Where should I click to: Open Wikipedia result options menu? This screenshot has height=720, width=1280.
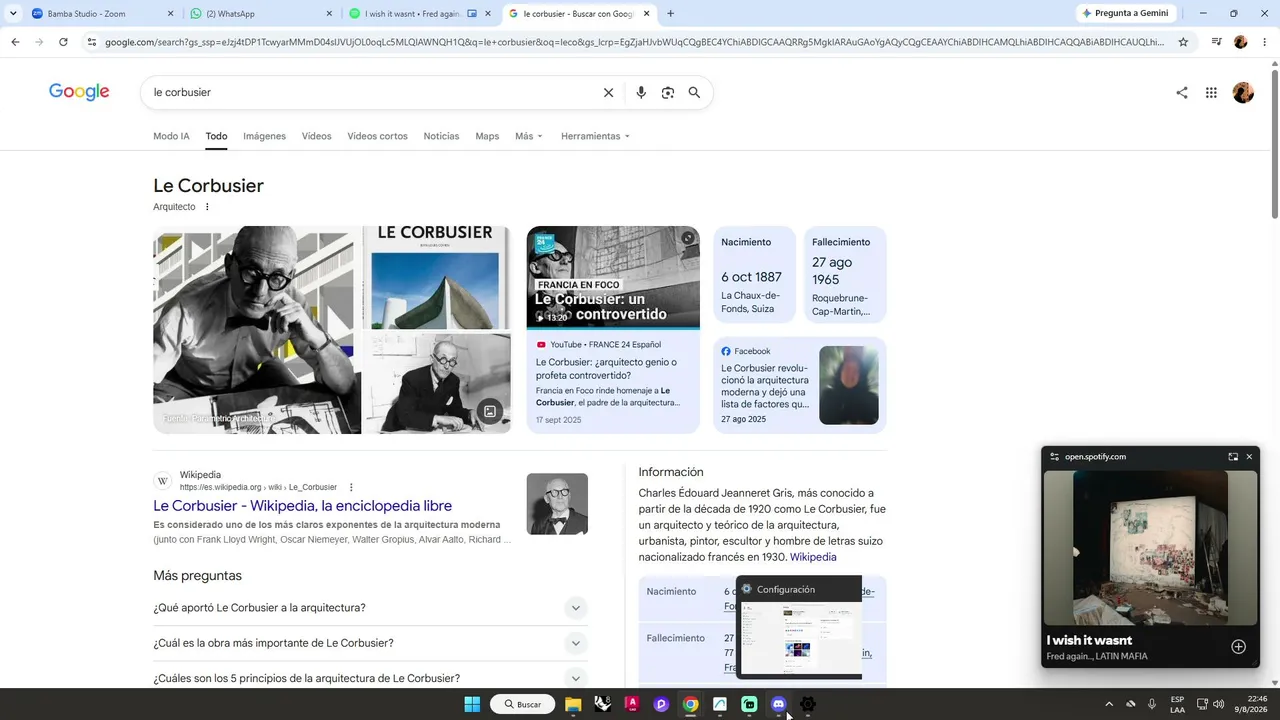[351, 487]
